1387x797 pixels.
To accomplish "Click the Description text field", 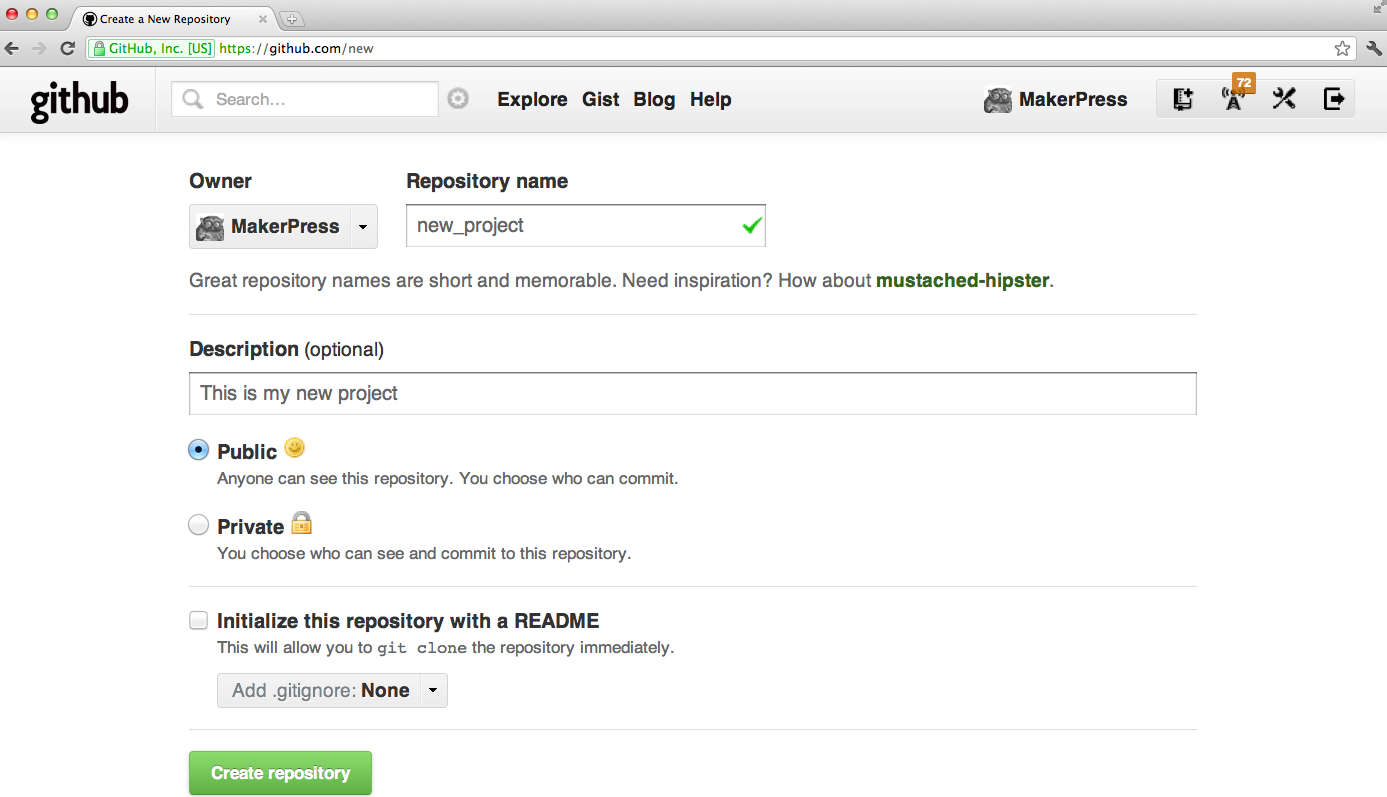I will 692,394.
